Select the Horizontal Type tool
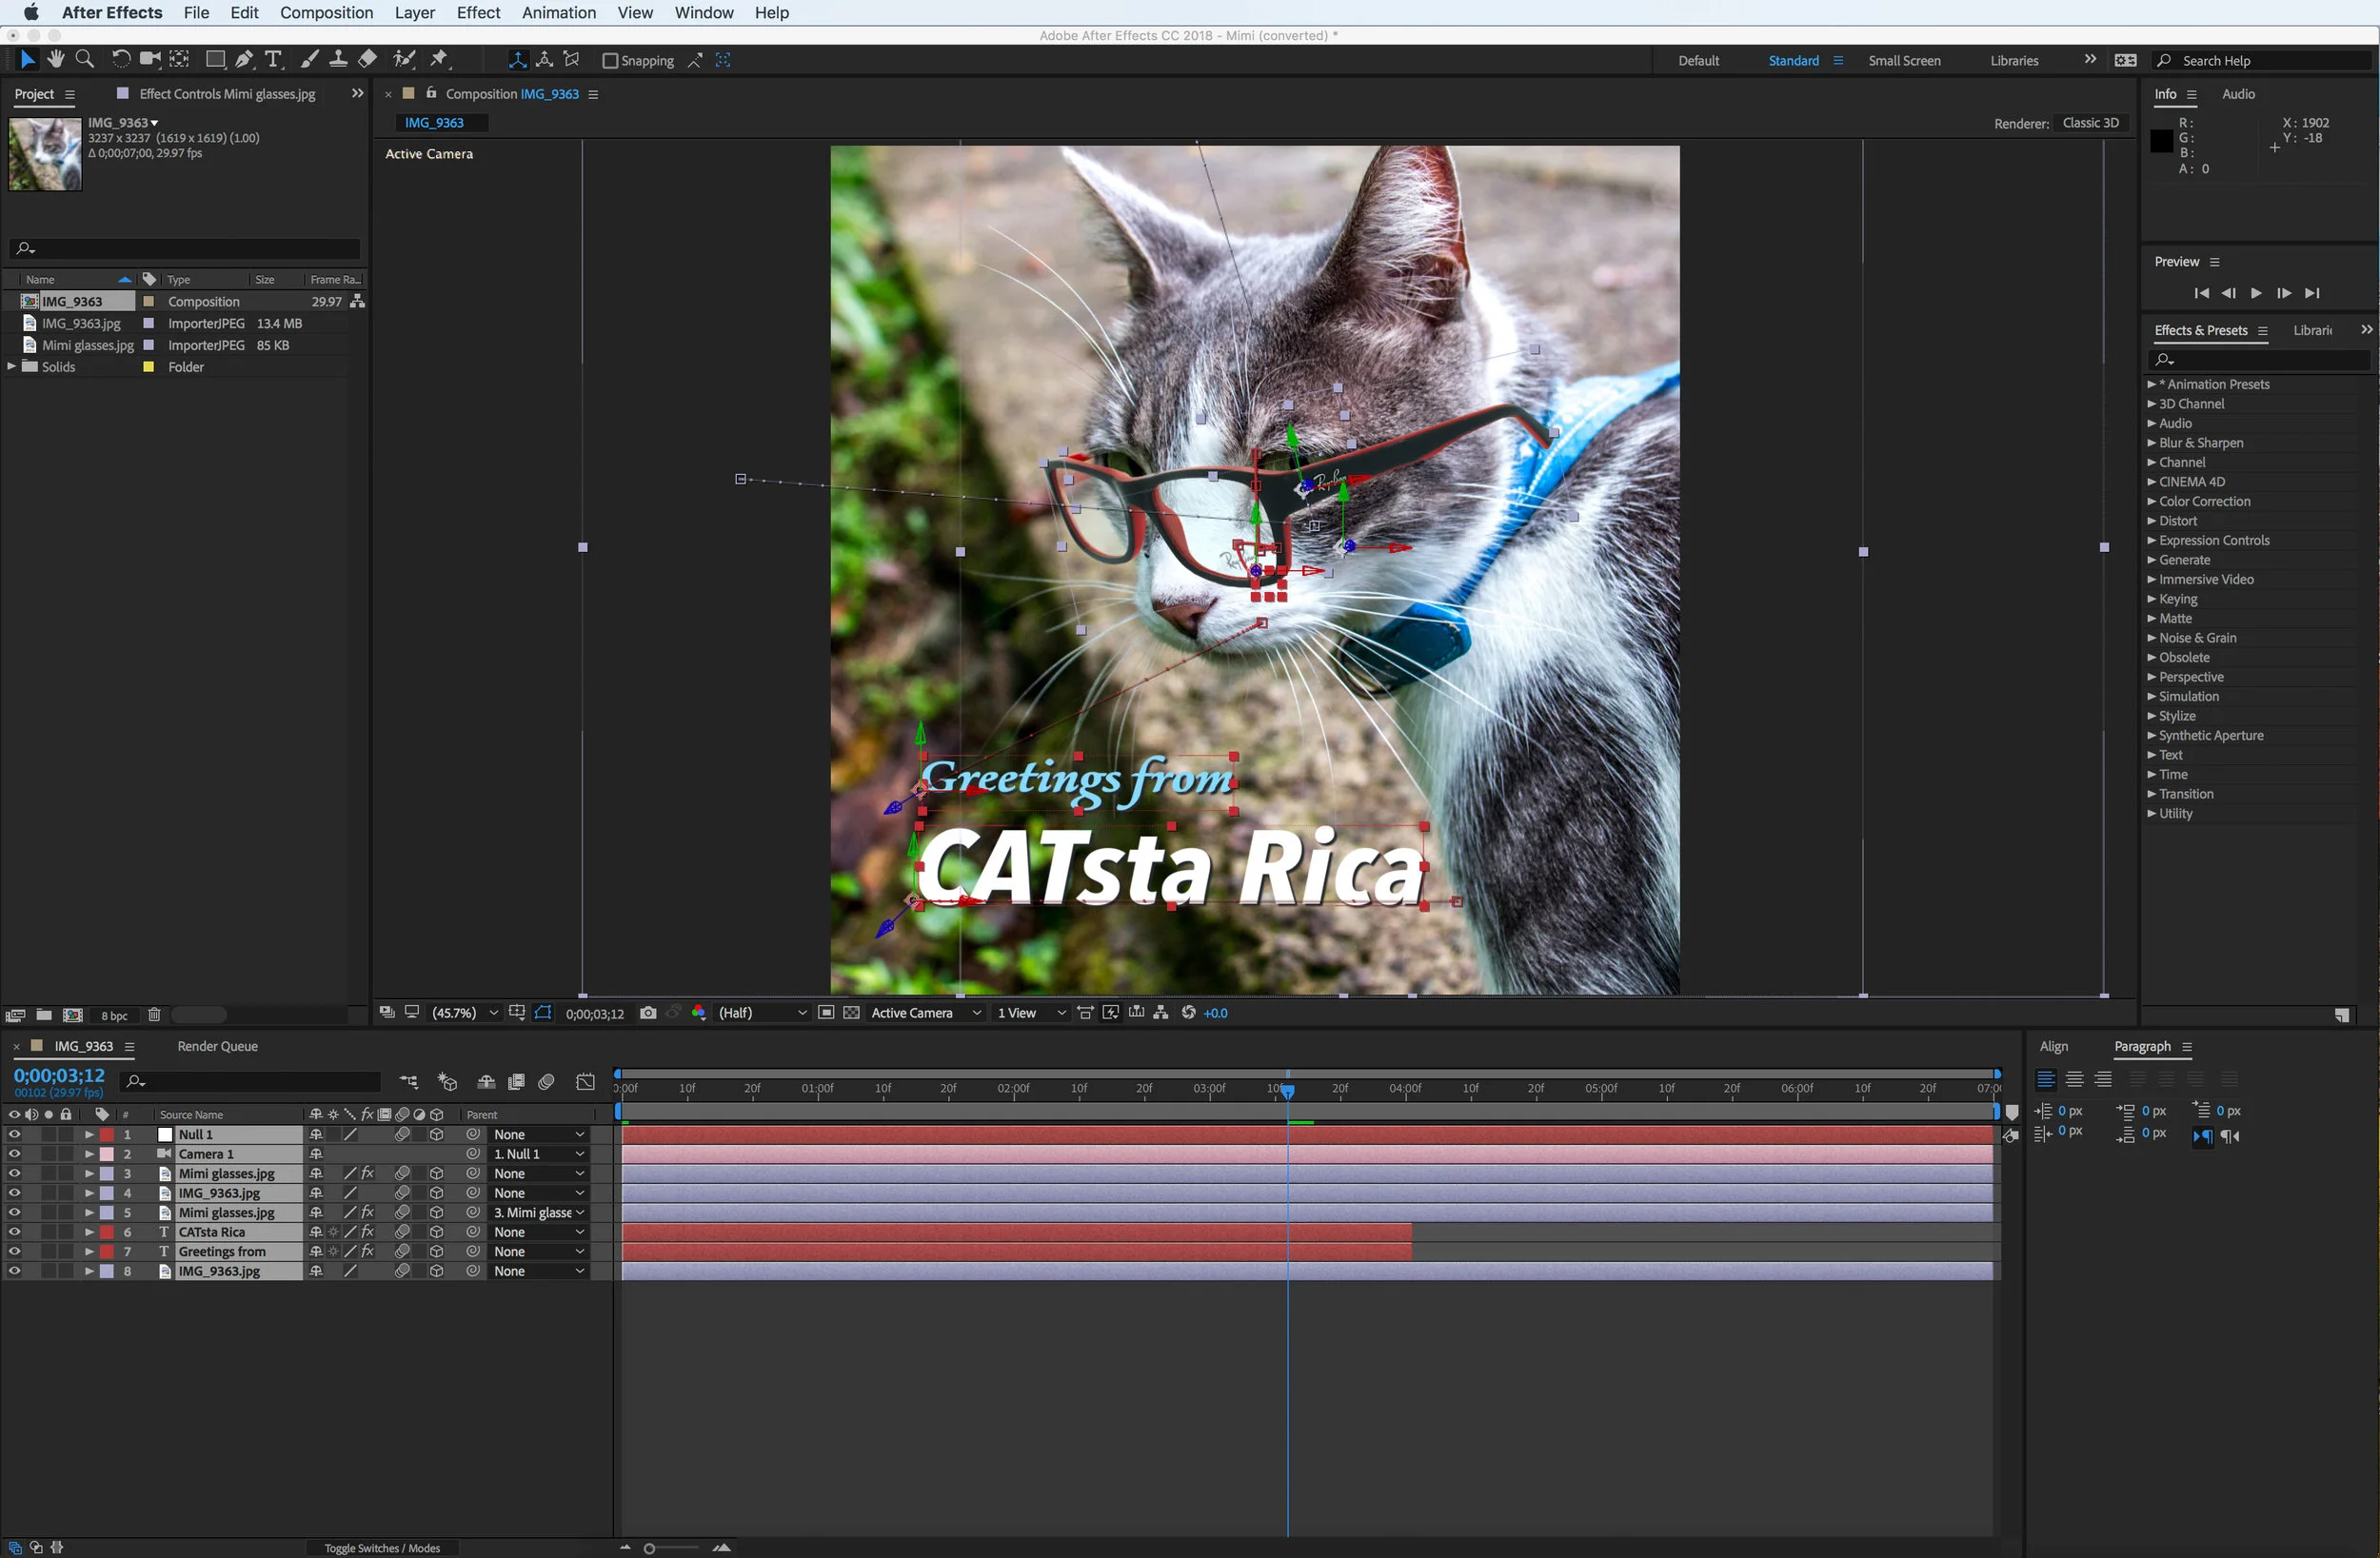 point(273,60)
